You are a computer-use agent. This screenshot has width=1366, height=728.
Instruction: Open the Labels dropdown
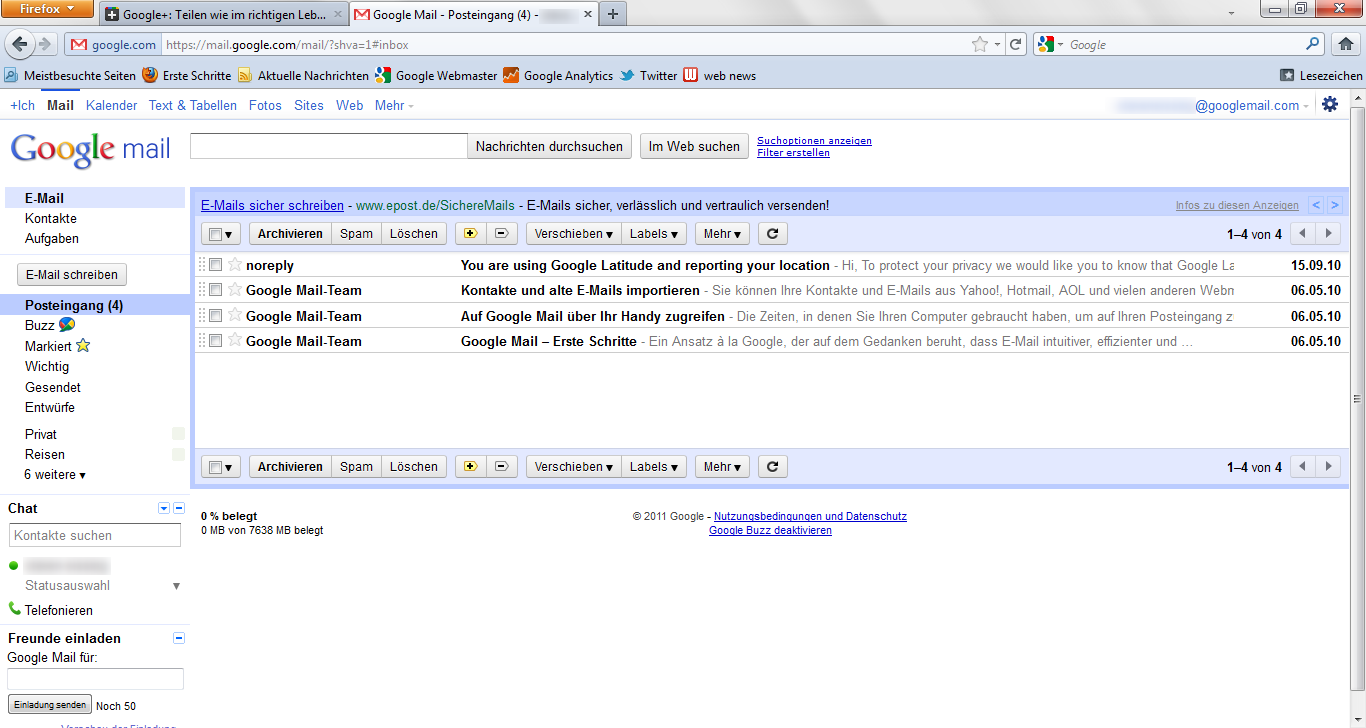point(654,233)
